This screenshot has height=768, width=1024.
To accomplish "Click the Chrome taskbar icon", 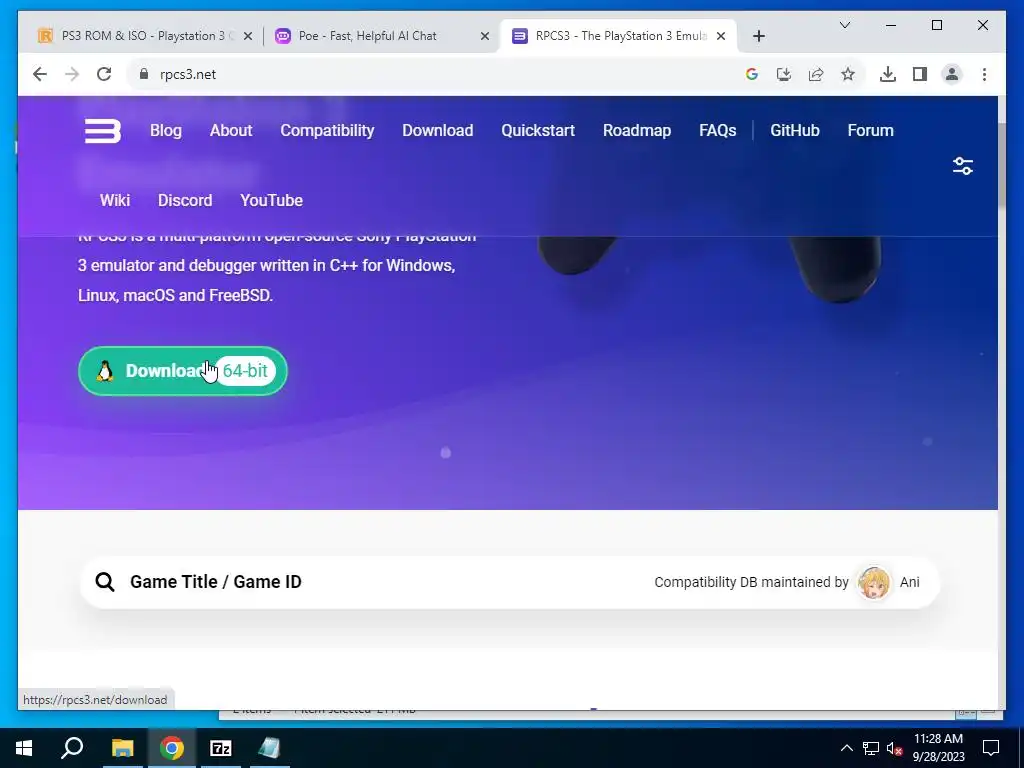I will tap(172, 748).
